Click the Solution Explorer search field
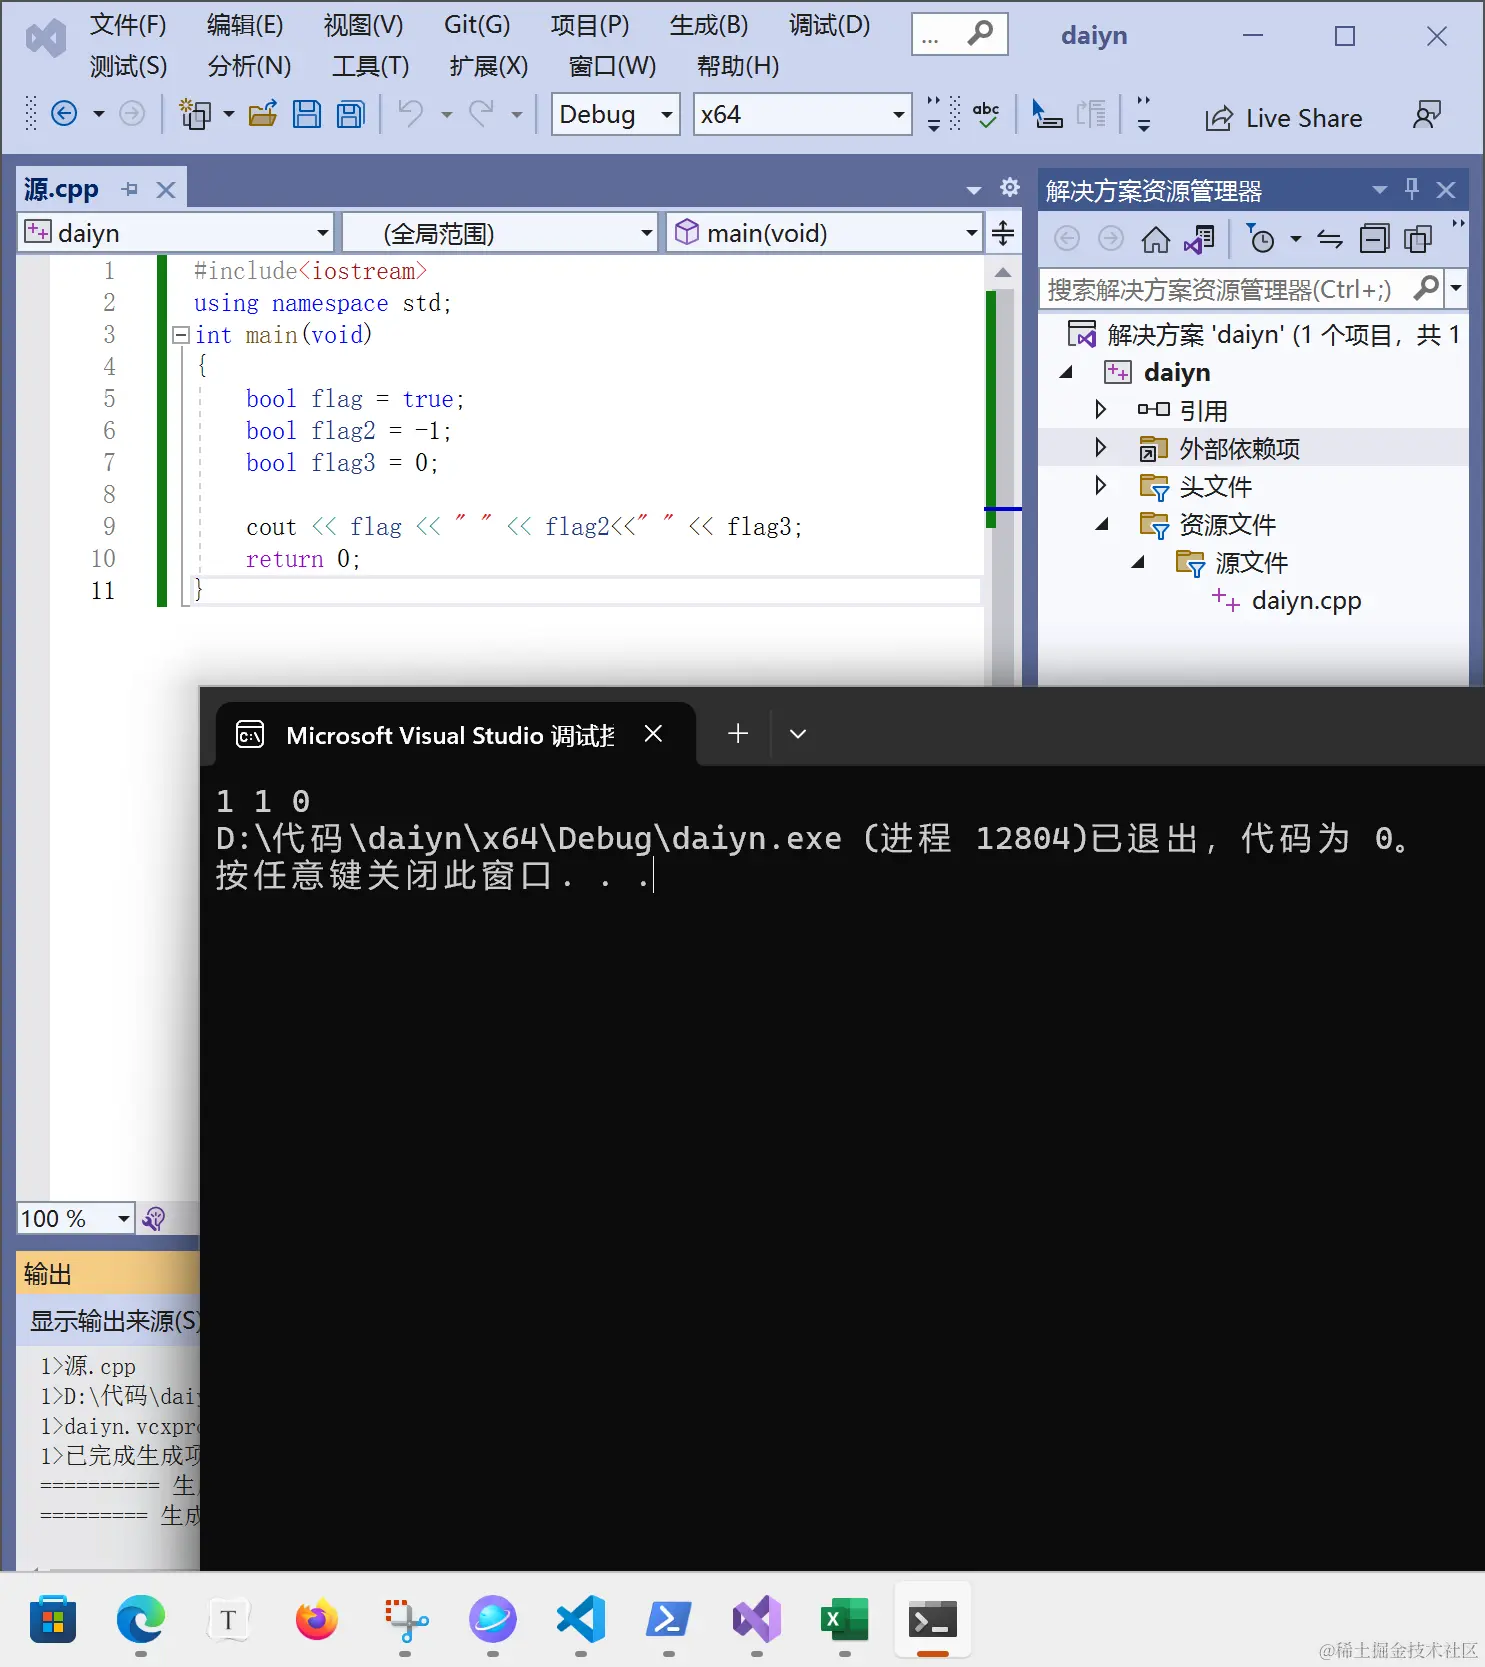1485x1667 pixels. click(1240, 289)
